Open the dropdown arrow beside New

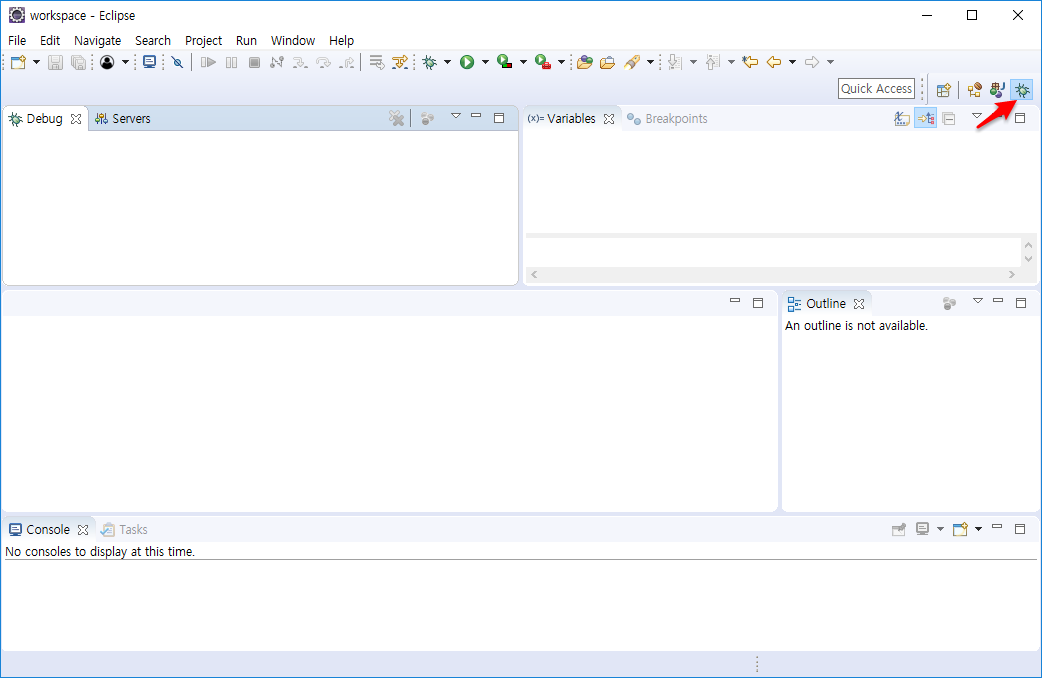pyautogui.click(x=36, y=62)
